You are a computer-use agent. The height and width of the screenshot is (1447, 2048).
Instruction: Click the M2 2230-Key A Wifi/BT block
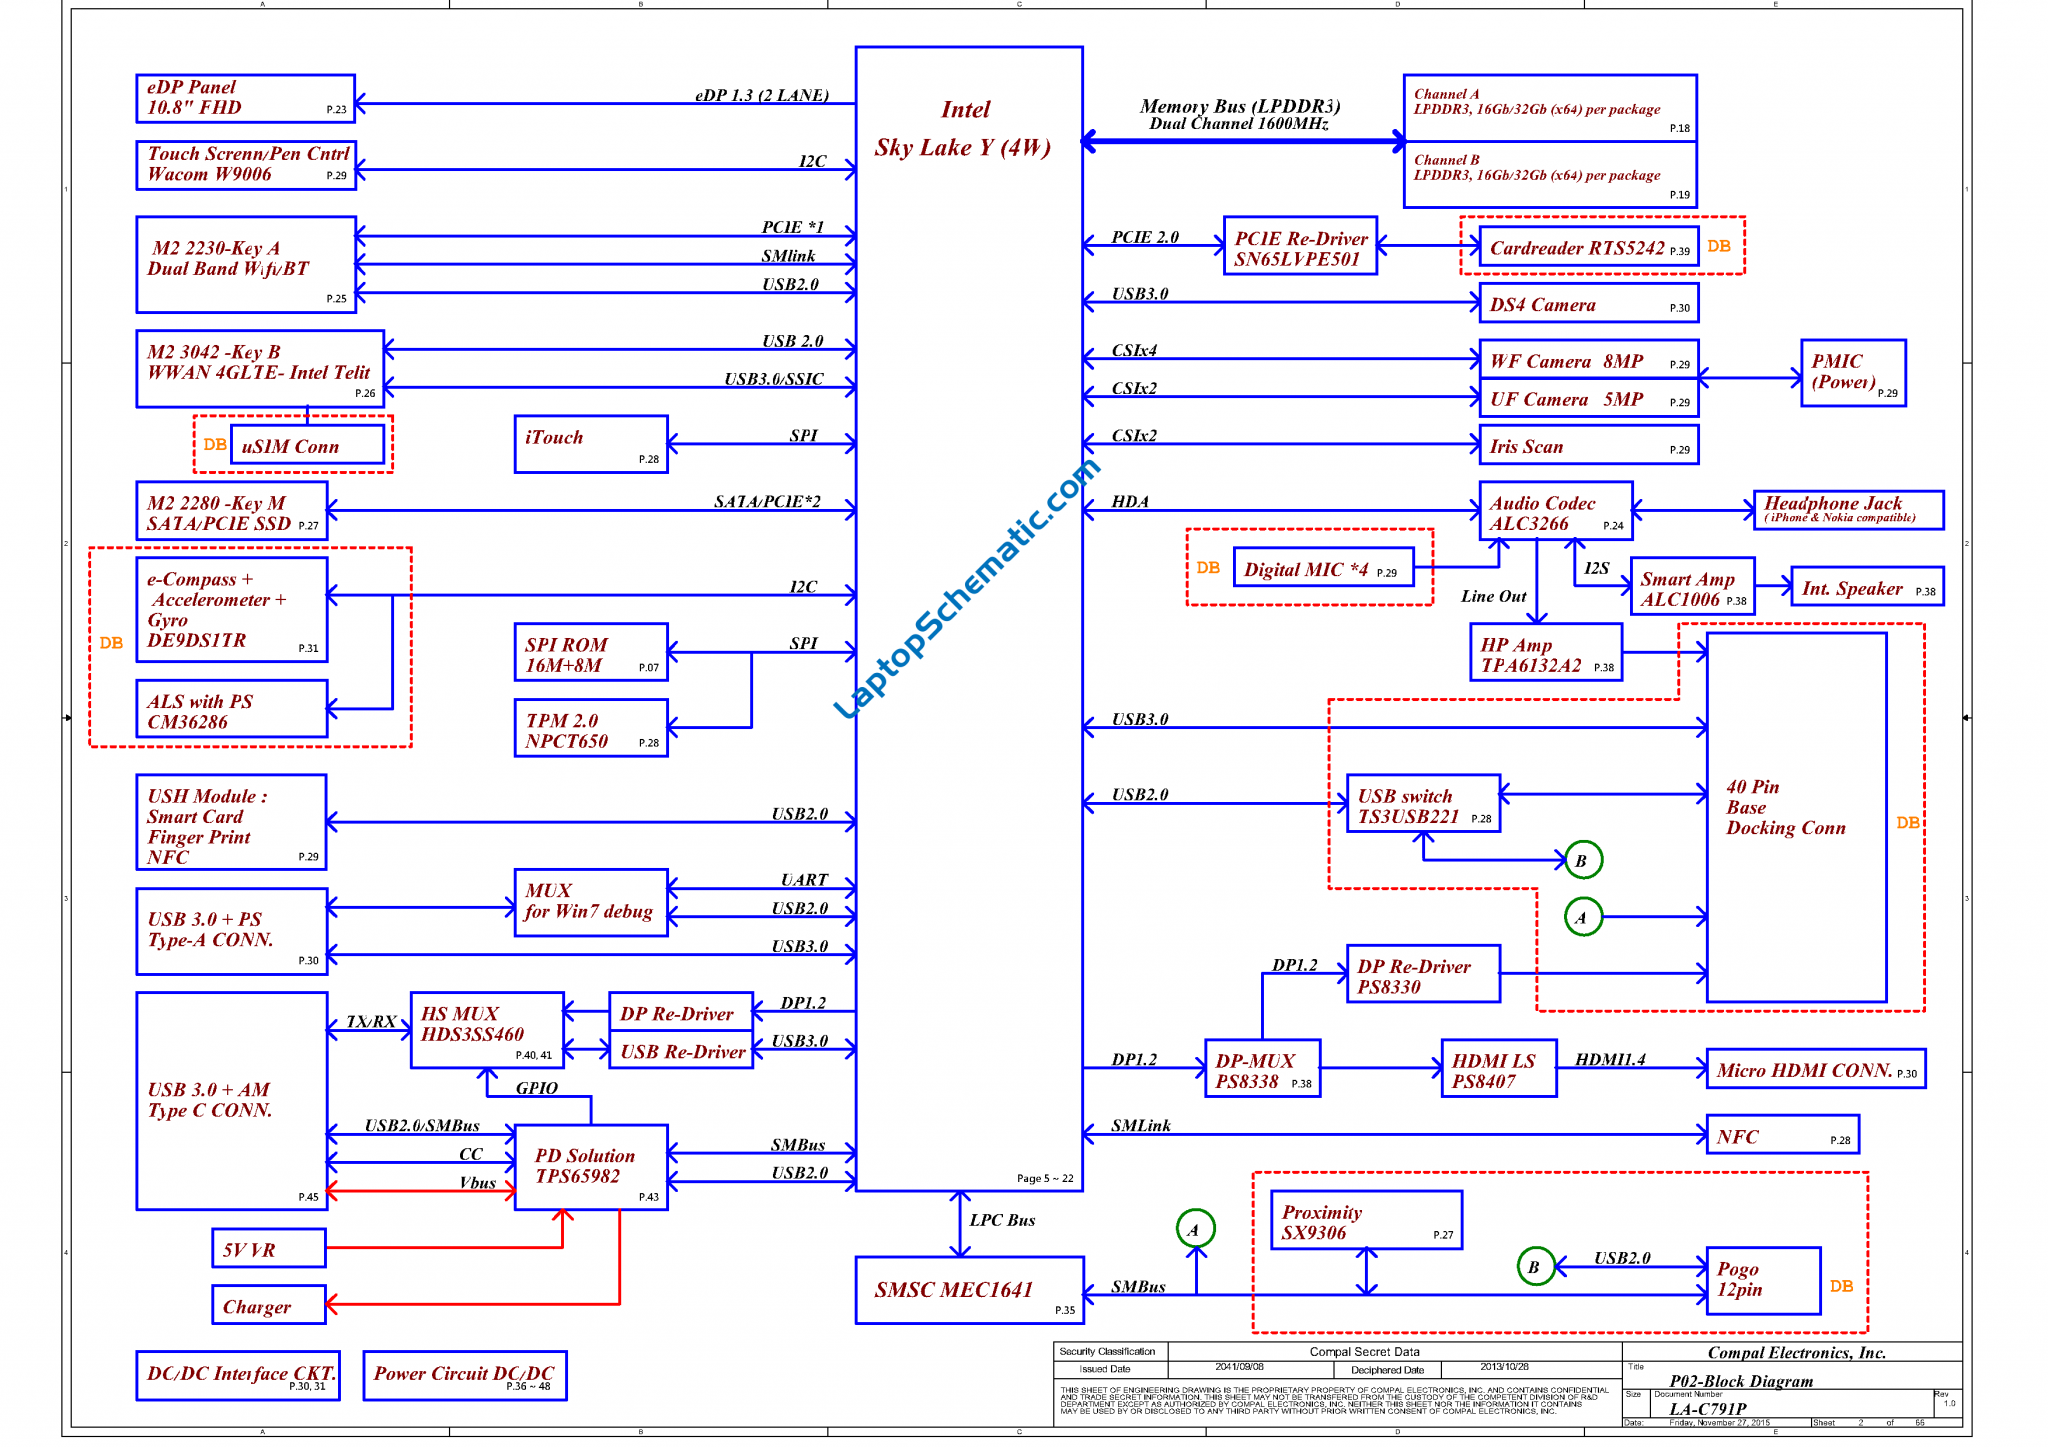click(x=245, y=264)
